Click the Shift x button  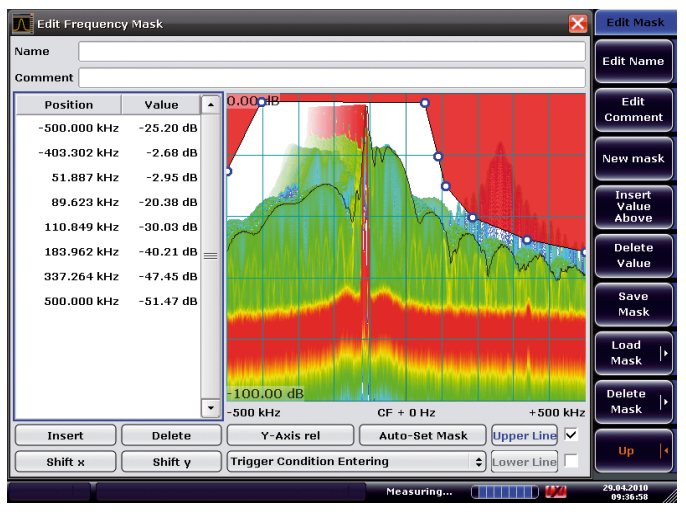pyautogui.click(x=65, y=462)
